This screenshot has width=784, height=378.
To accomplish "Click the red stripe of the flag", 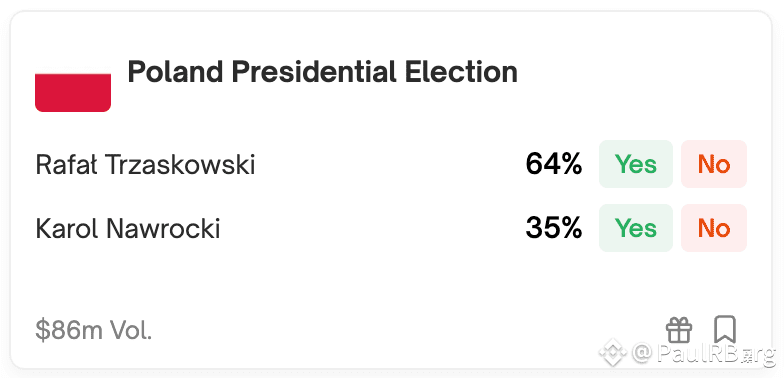I will click(72, 93).
